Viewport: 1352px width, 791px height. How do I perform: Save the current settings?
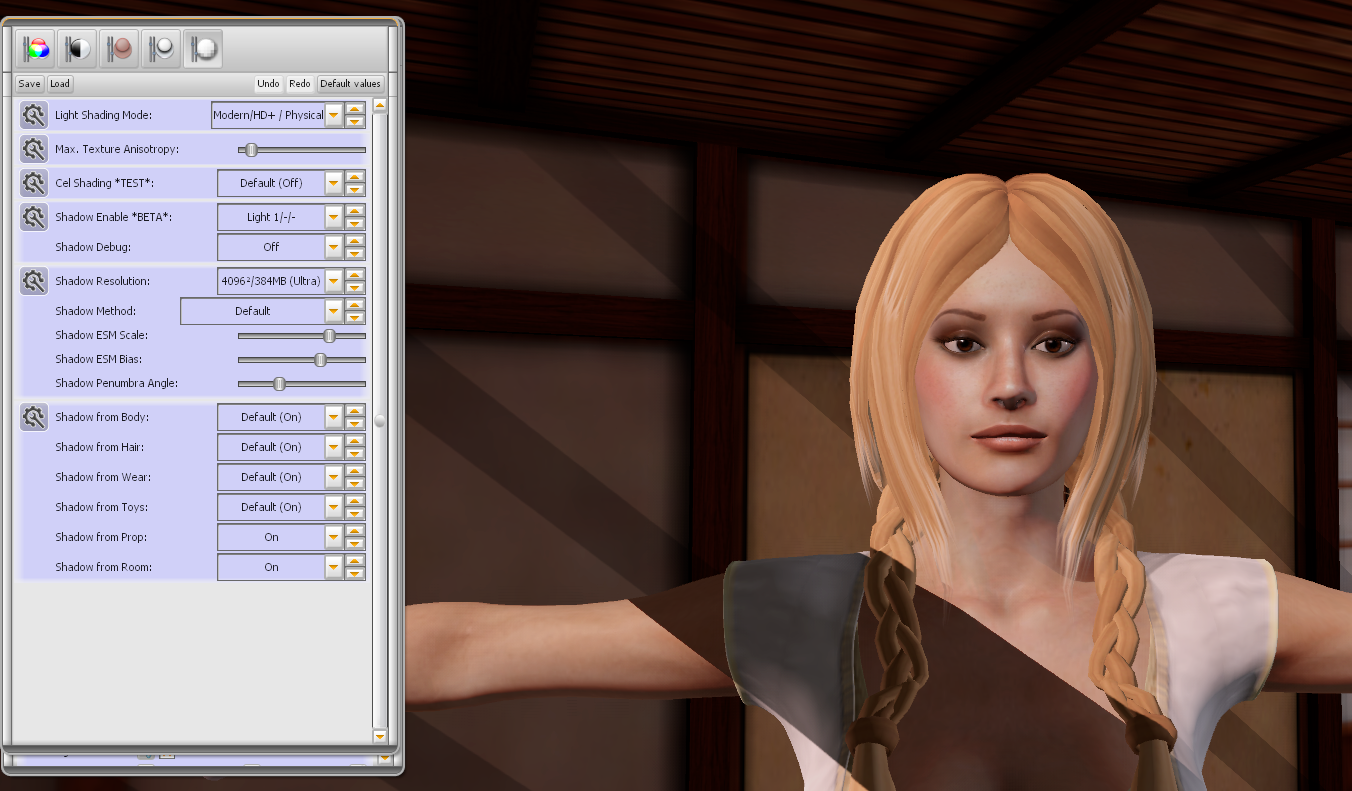(30, 84)
